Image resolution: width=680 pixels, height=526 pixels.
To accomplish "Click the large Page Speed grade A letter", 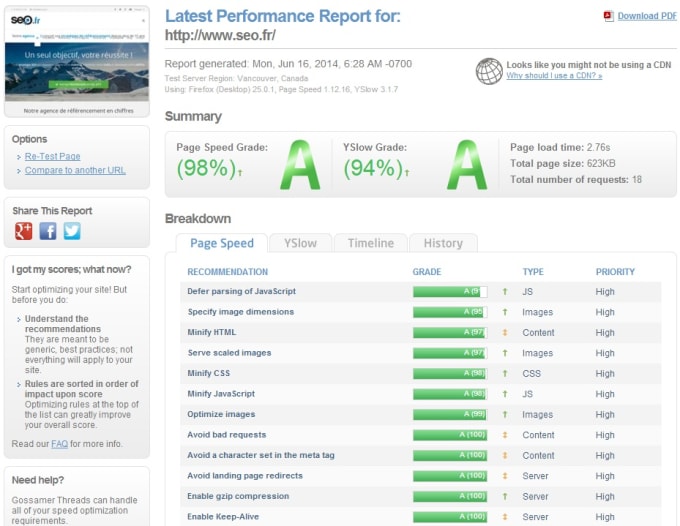I will [300, 165].
